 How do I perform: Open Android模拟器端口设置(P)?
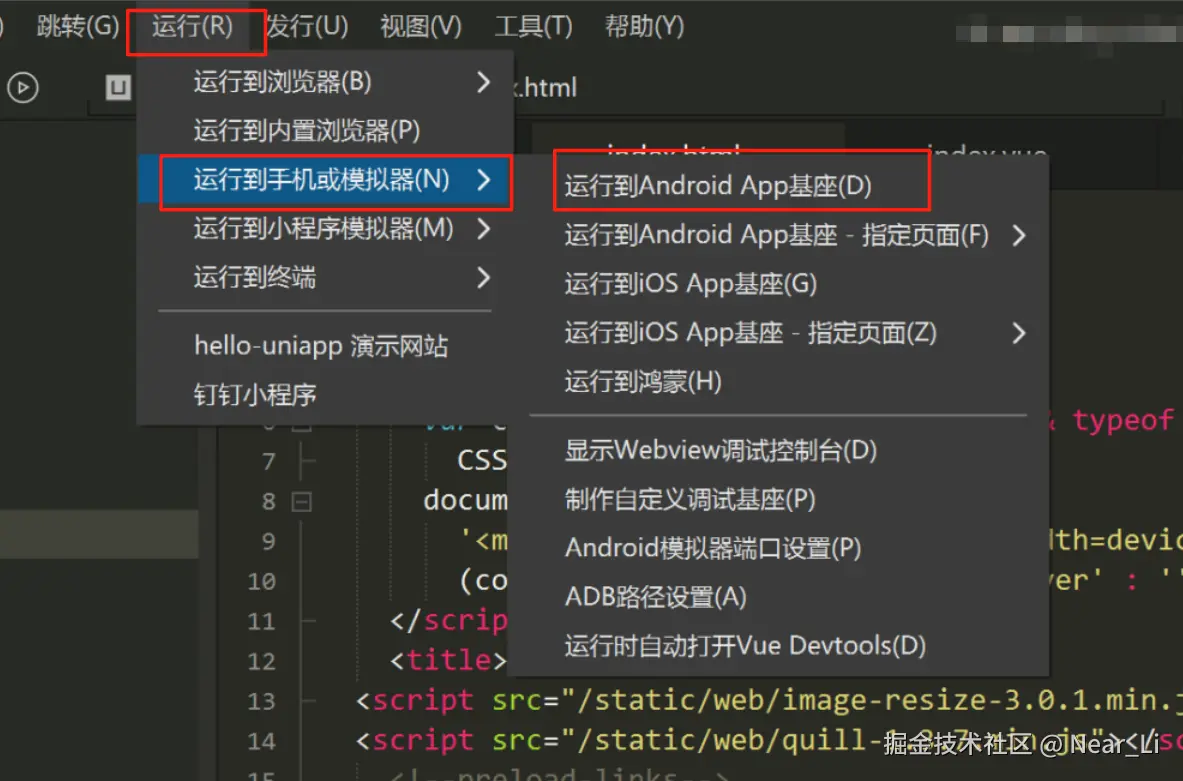713,548
